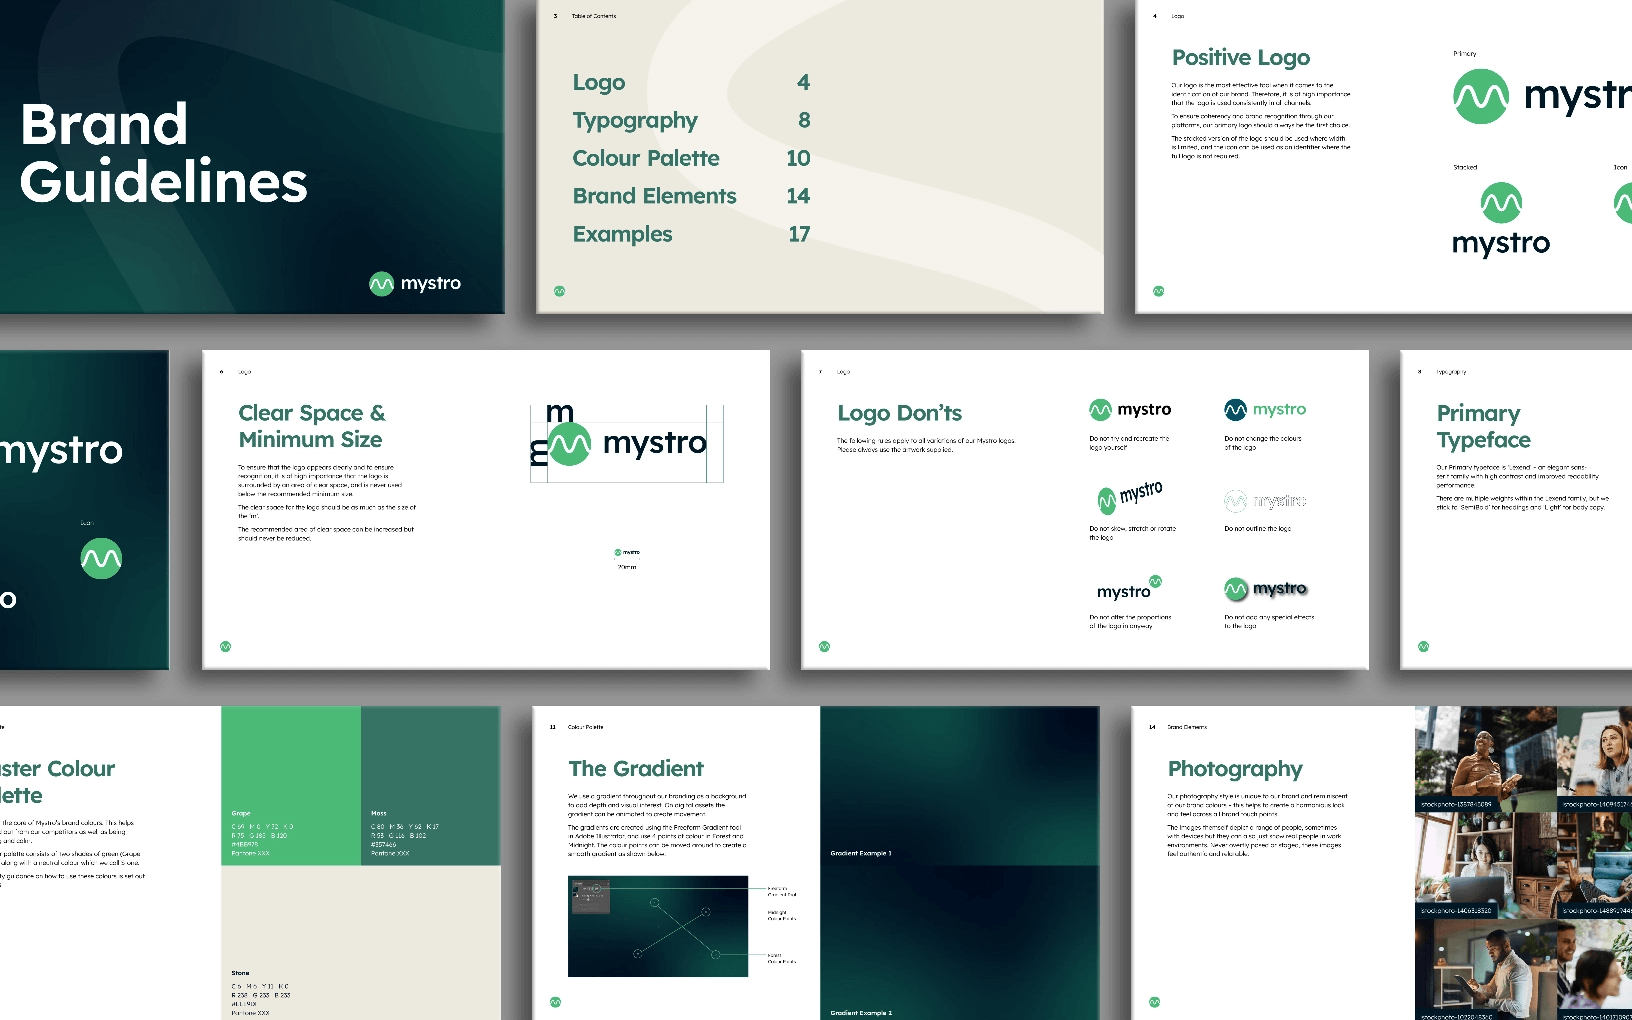
Task: Pick the Moss dark green colour swatch
Action: [430, 786]
